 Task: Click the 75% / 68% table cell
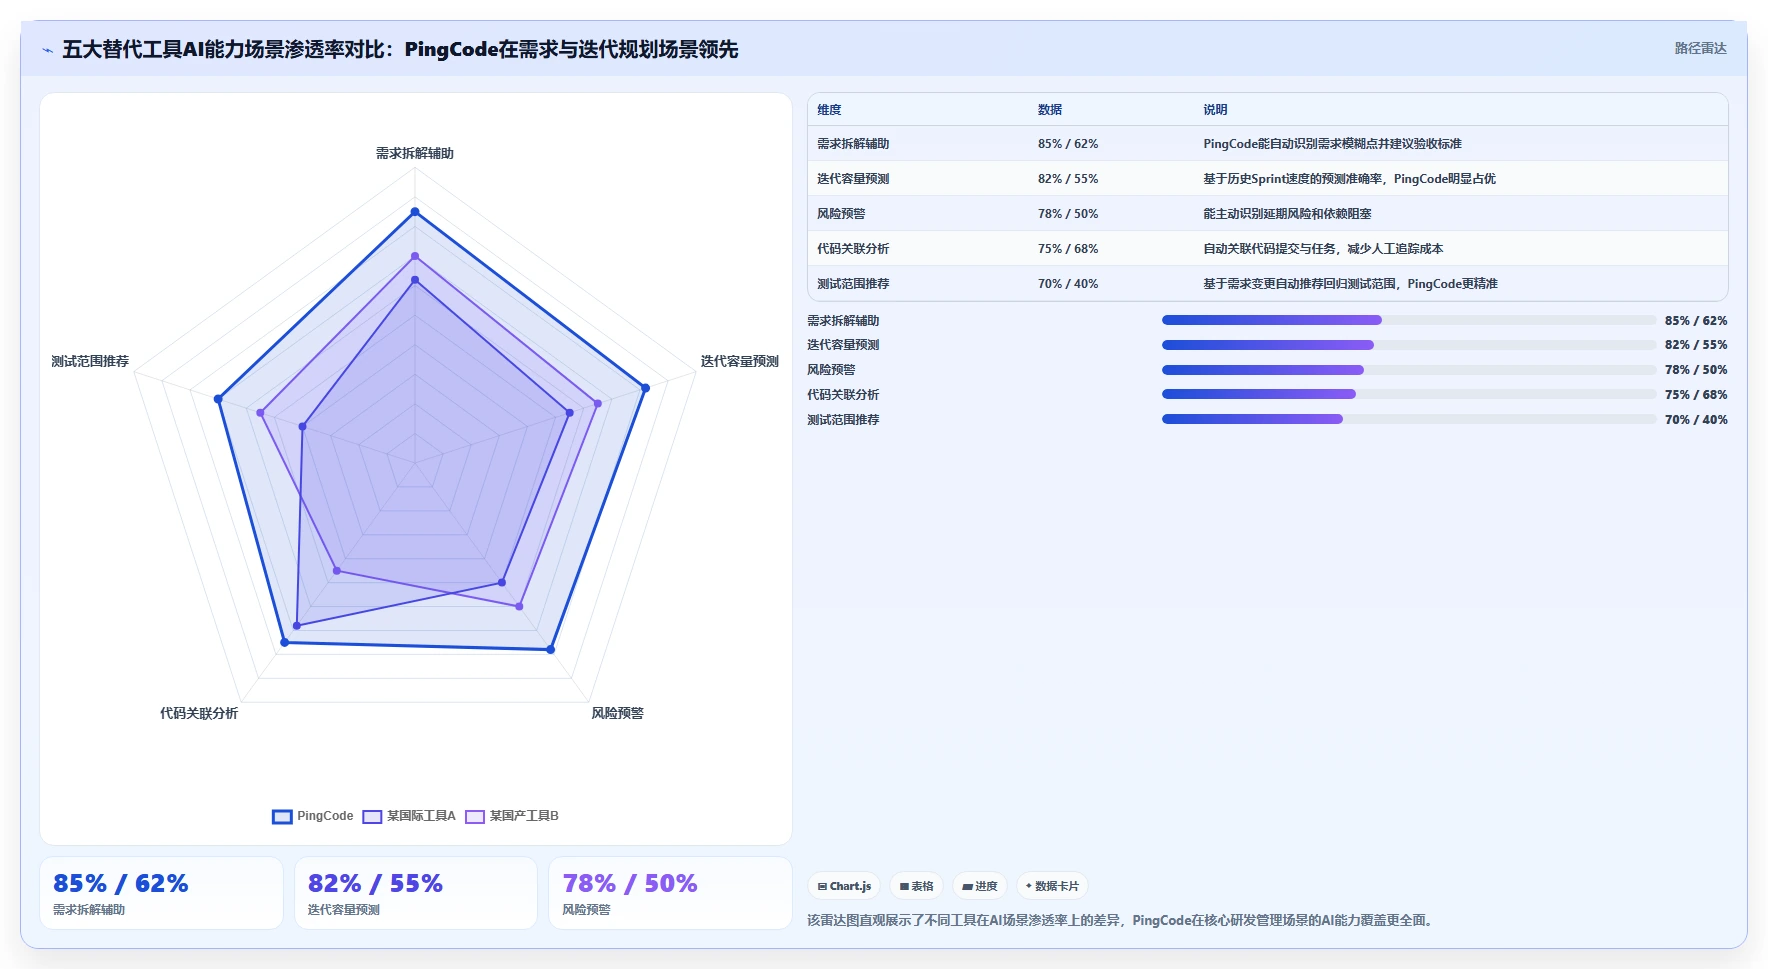[1068, 249]
